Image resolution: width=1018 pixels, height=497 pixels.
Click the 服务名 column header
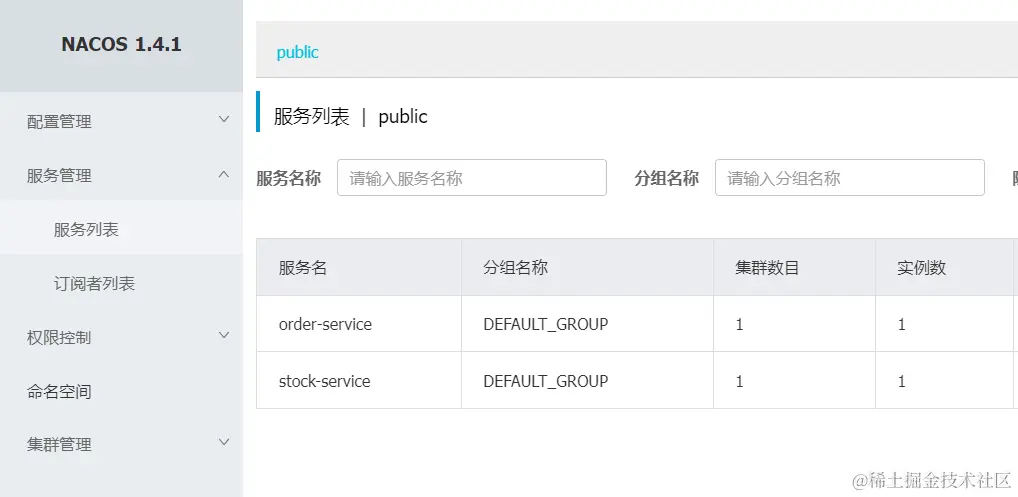click(303, 268)
